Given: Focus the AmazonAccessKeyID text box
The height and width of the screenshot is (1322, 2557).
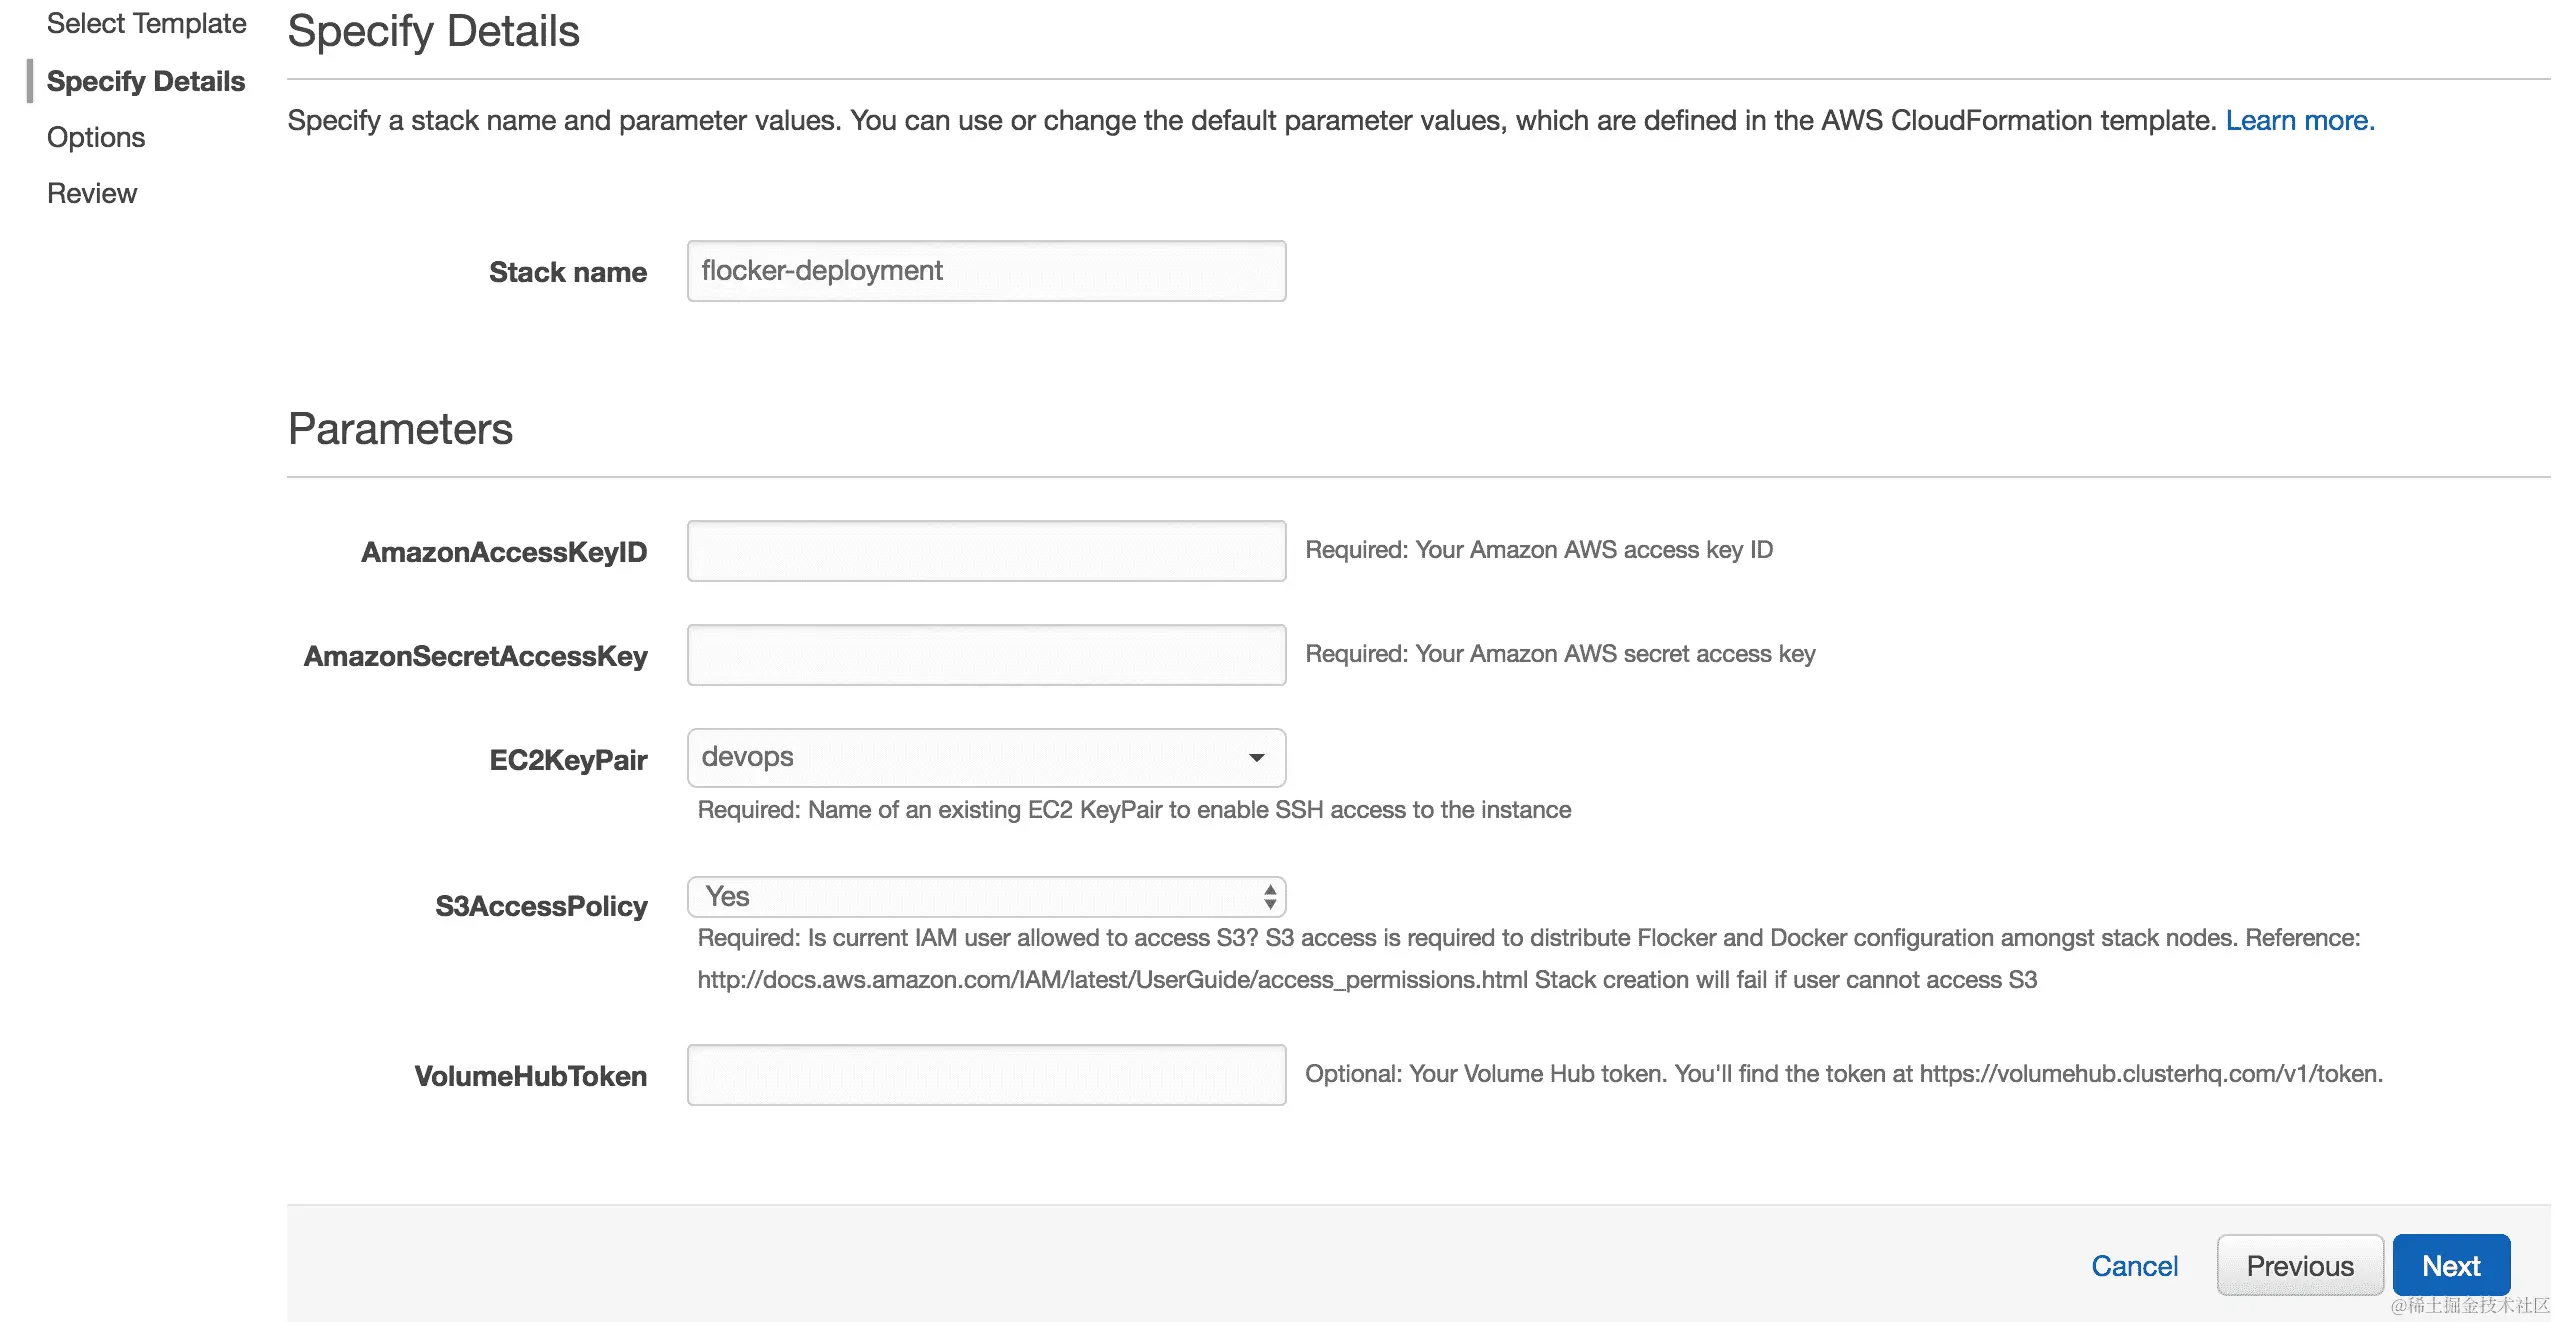Looking at the screenshot, I should tap(985, 551).
